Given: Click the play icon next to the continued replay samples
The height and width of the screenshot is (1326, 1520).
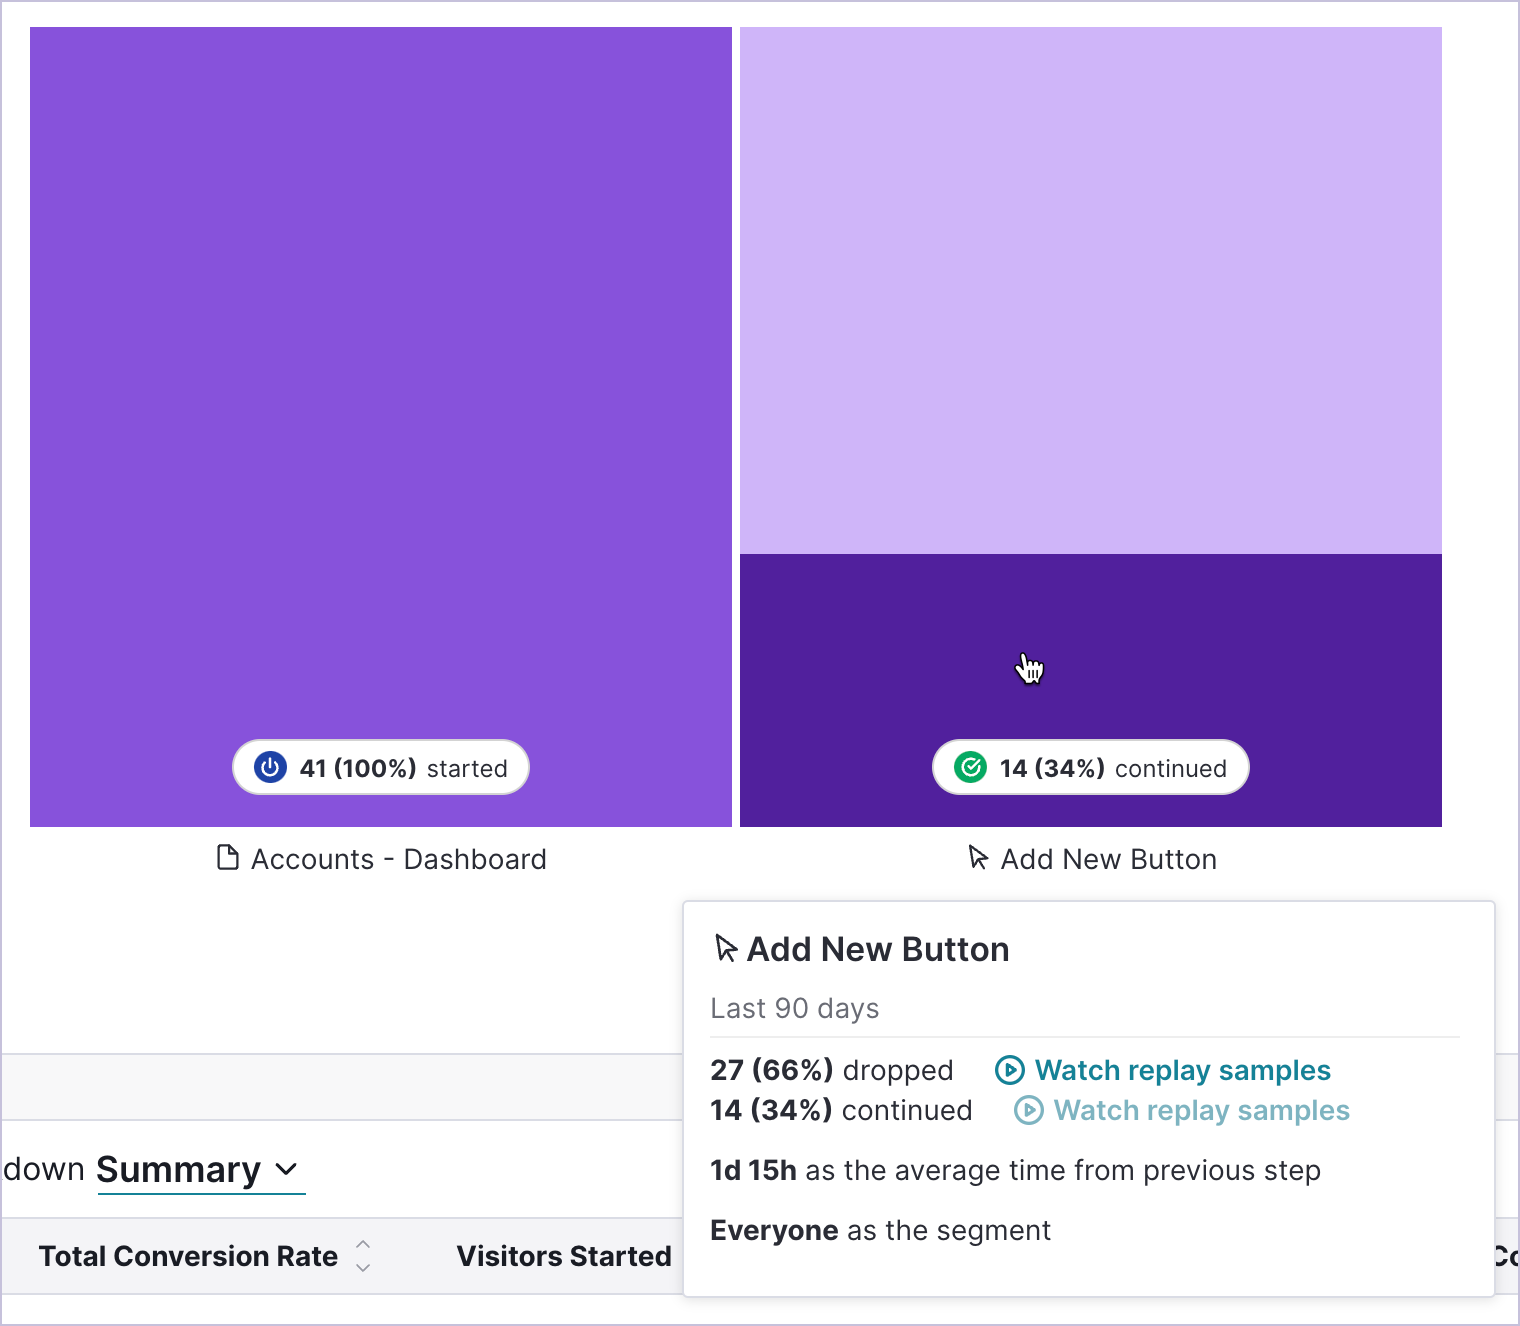Looking at the screenshot, I should click(1029, 1110).
